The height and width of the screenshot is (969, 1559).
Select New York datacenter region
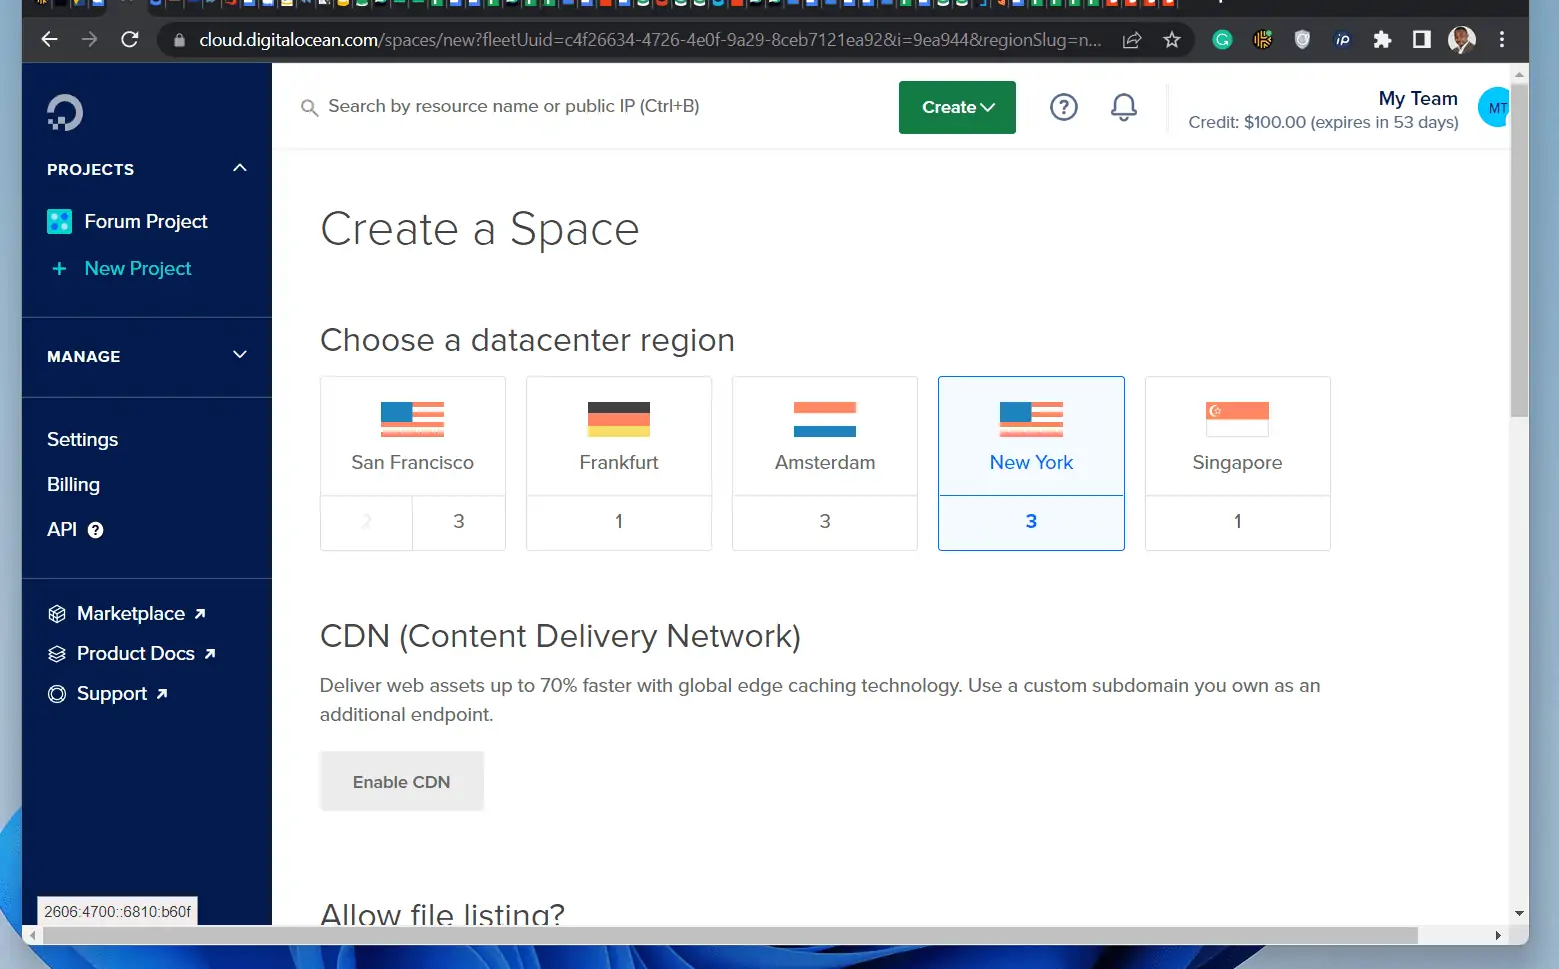(x=1031, y=436)
